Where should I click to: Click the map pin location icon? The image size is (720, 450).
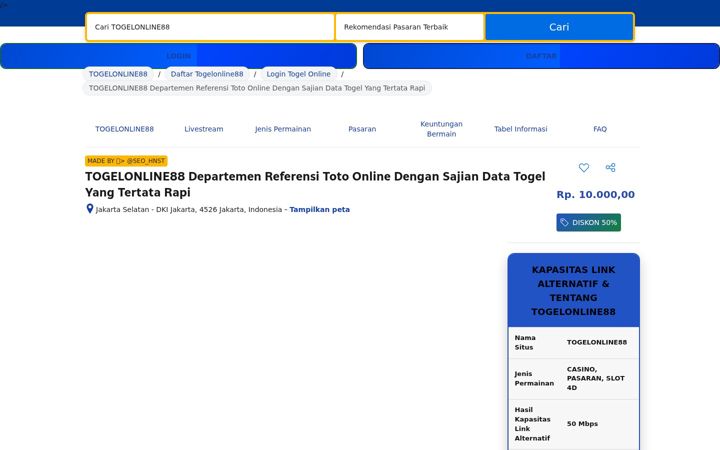point(90,209)
